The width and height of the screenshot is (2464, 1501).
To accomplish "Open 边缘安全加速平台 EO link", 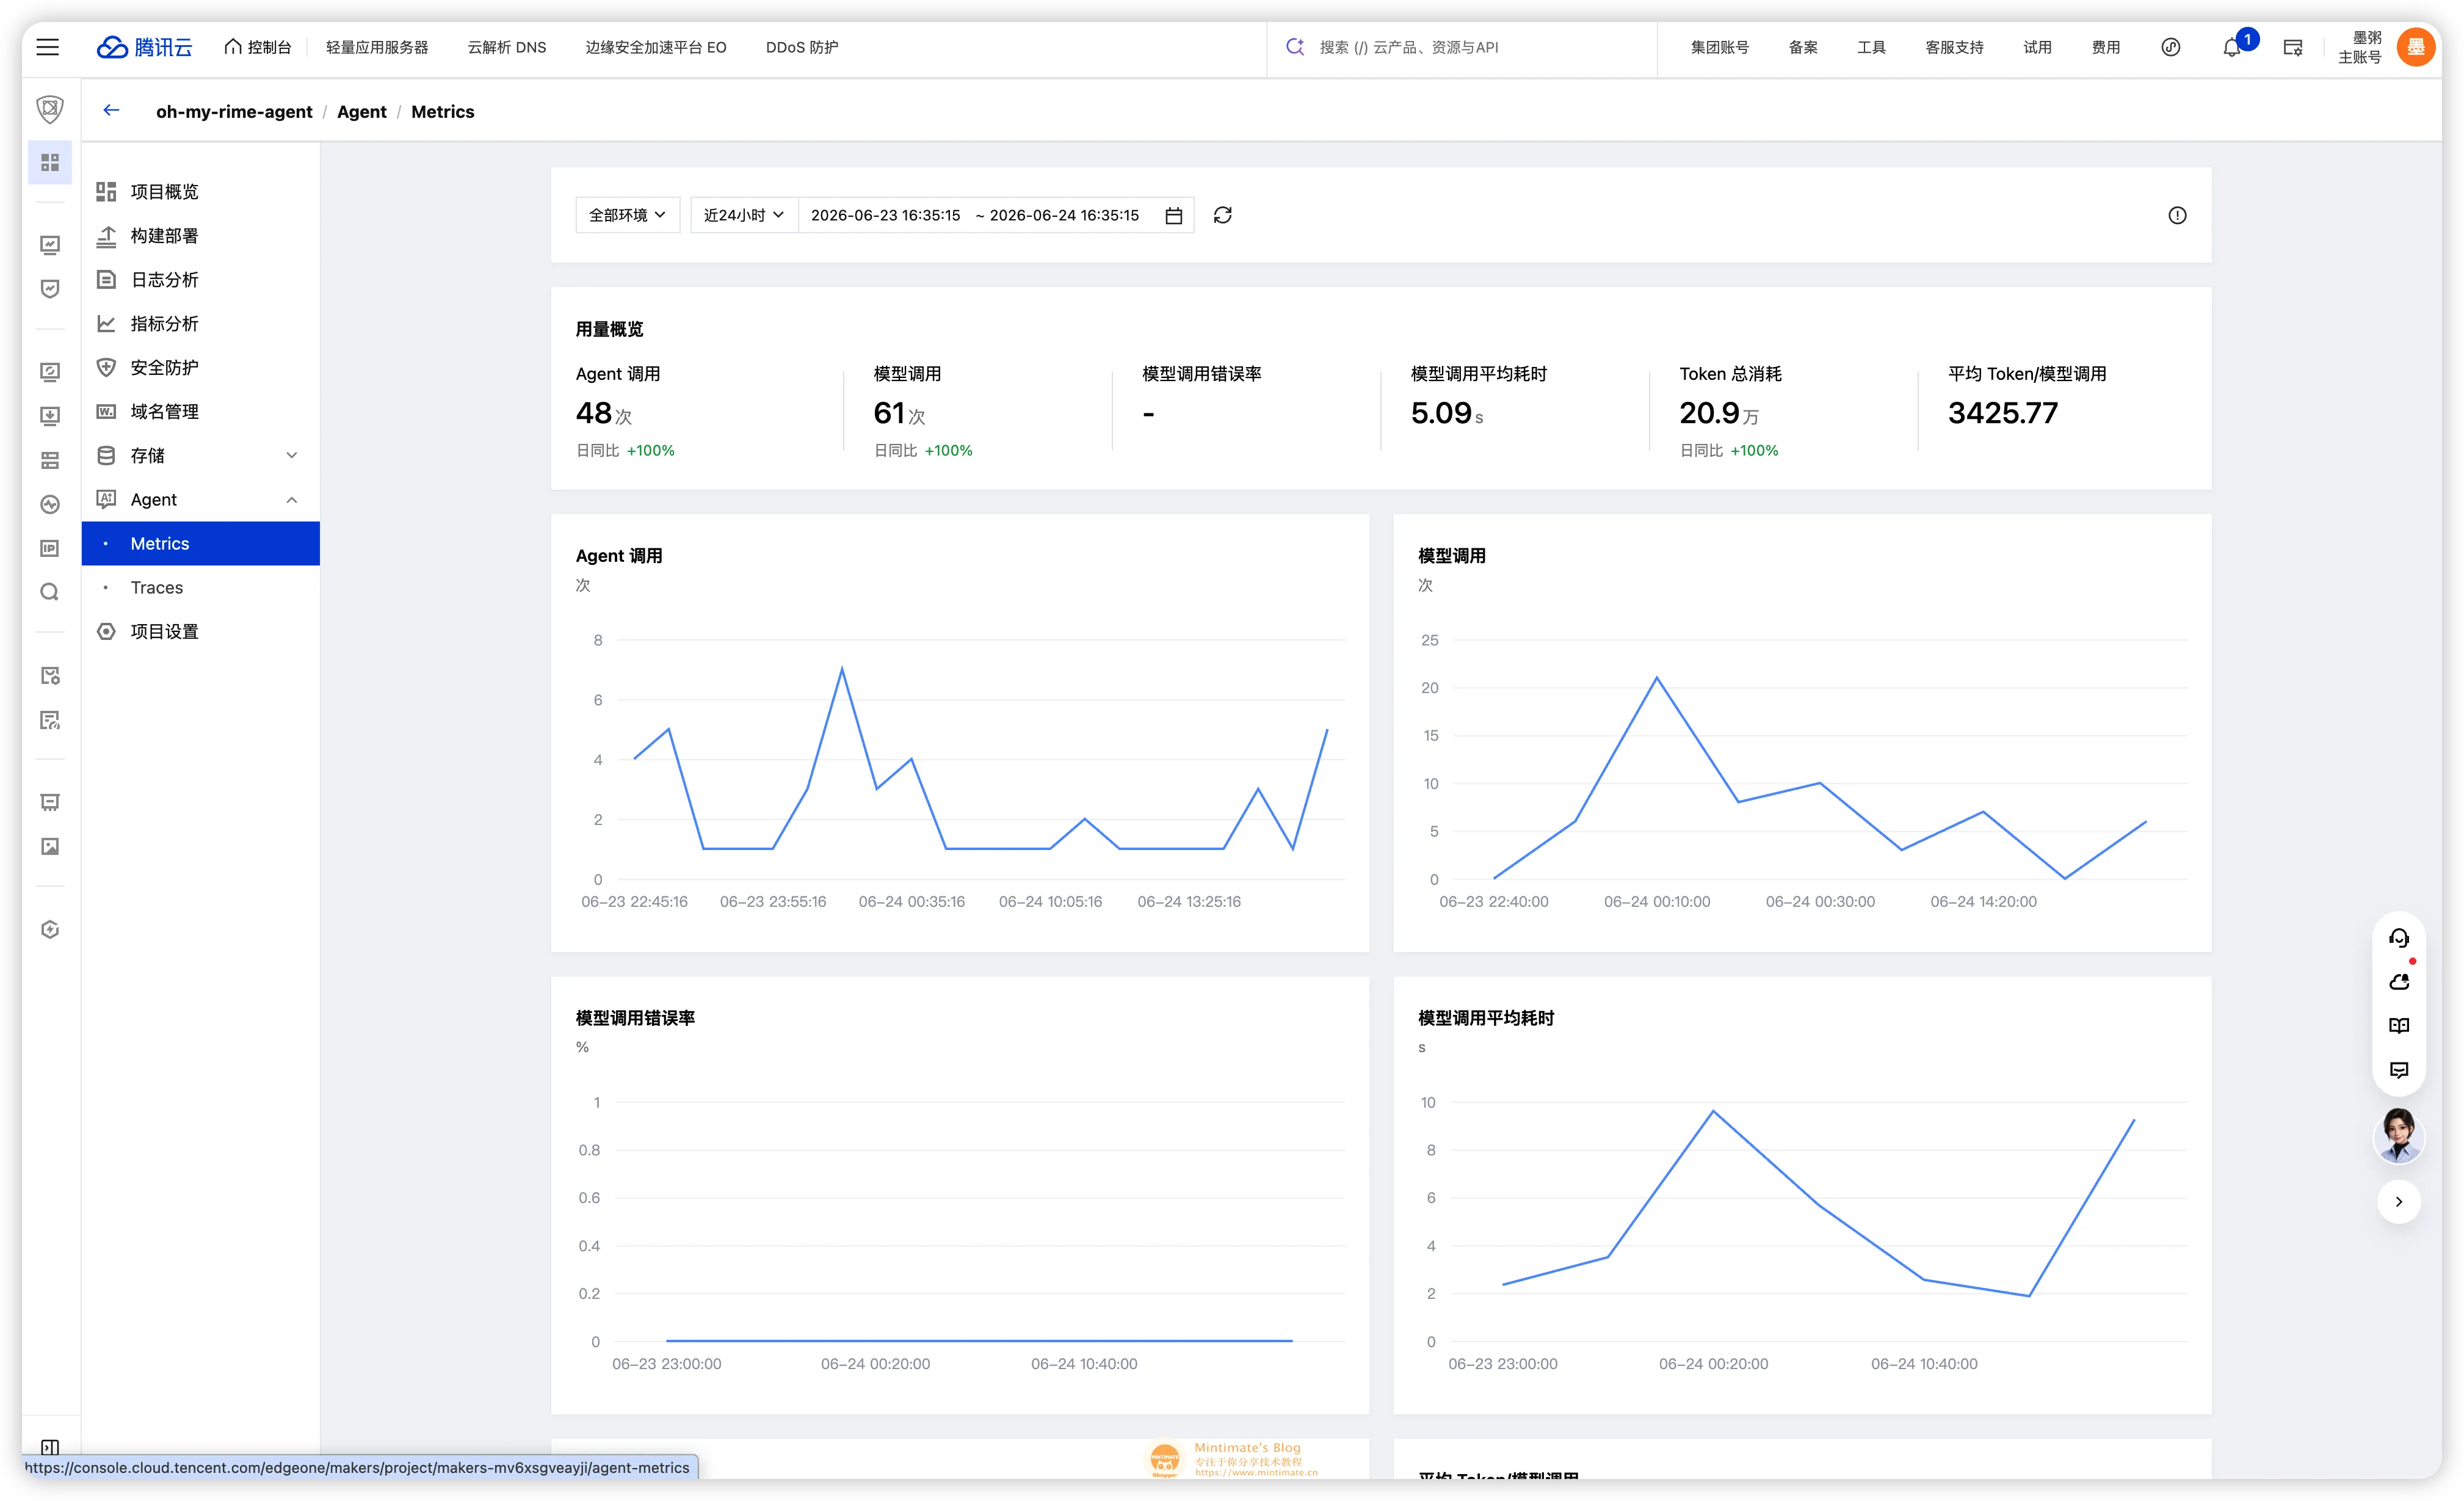I will 656,47.
